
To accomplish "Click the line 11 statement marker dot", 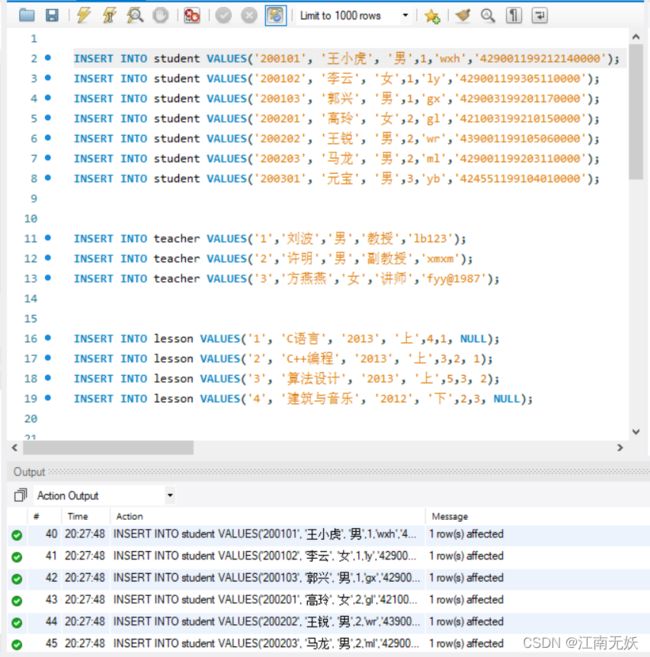I will pos(48,238).
